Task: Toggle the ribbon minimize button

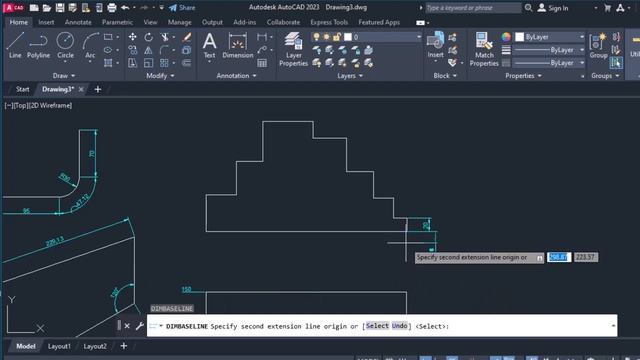Action: [420, 23]
